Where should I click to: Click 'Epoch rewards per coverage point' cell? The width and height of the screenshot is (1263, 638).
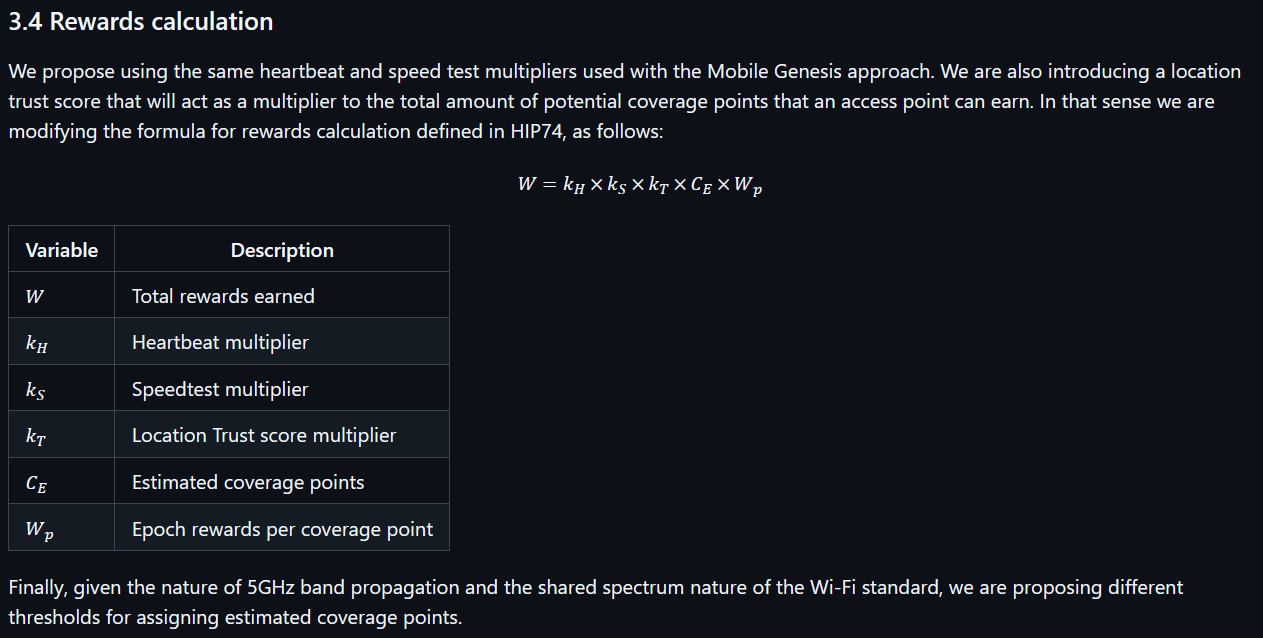[282, 528]
